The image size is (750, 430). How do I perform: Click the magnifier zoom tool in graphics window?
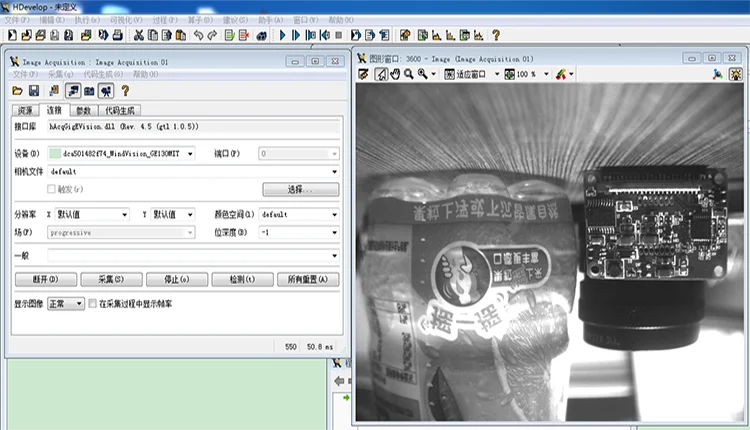click(408, 74)
